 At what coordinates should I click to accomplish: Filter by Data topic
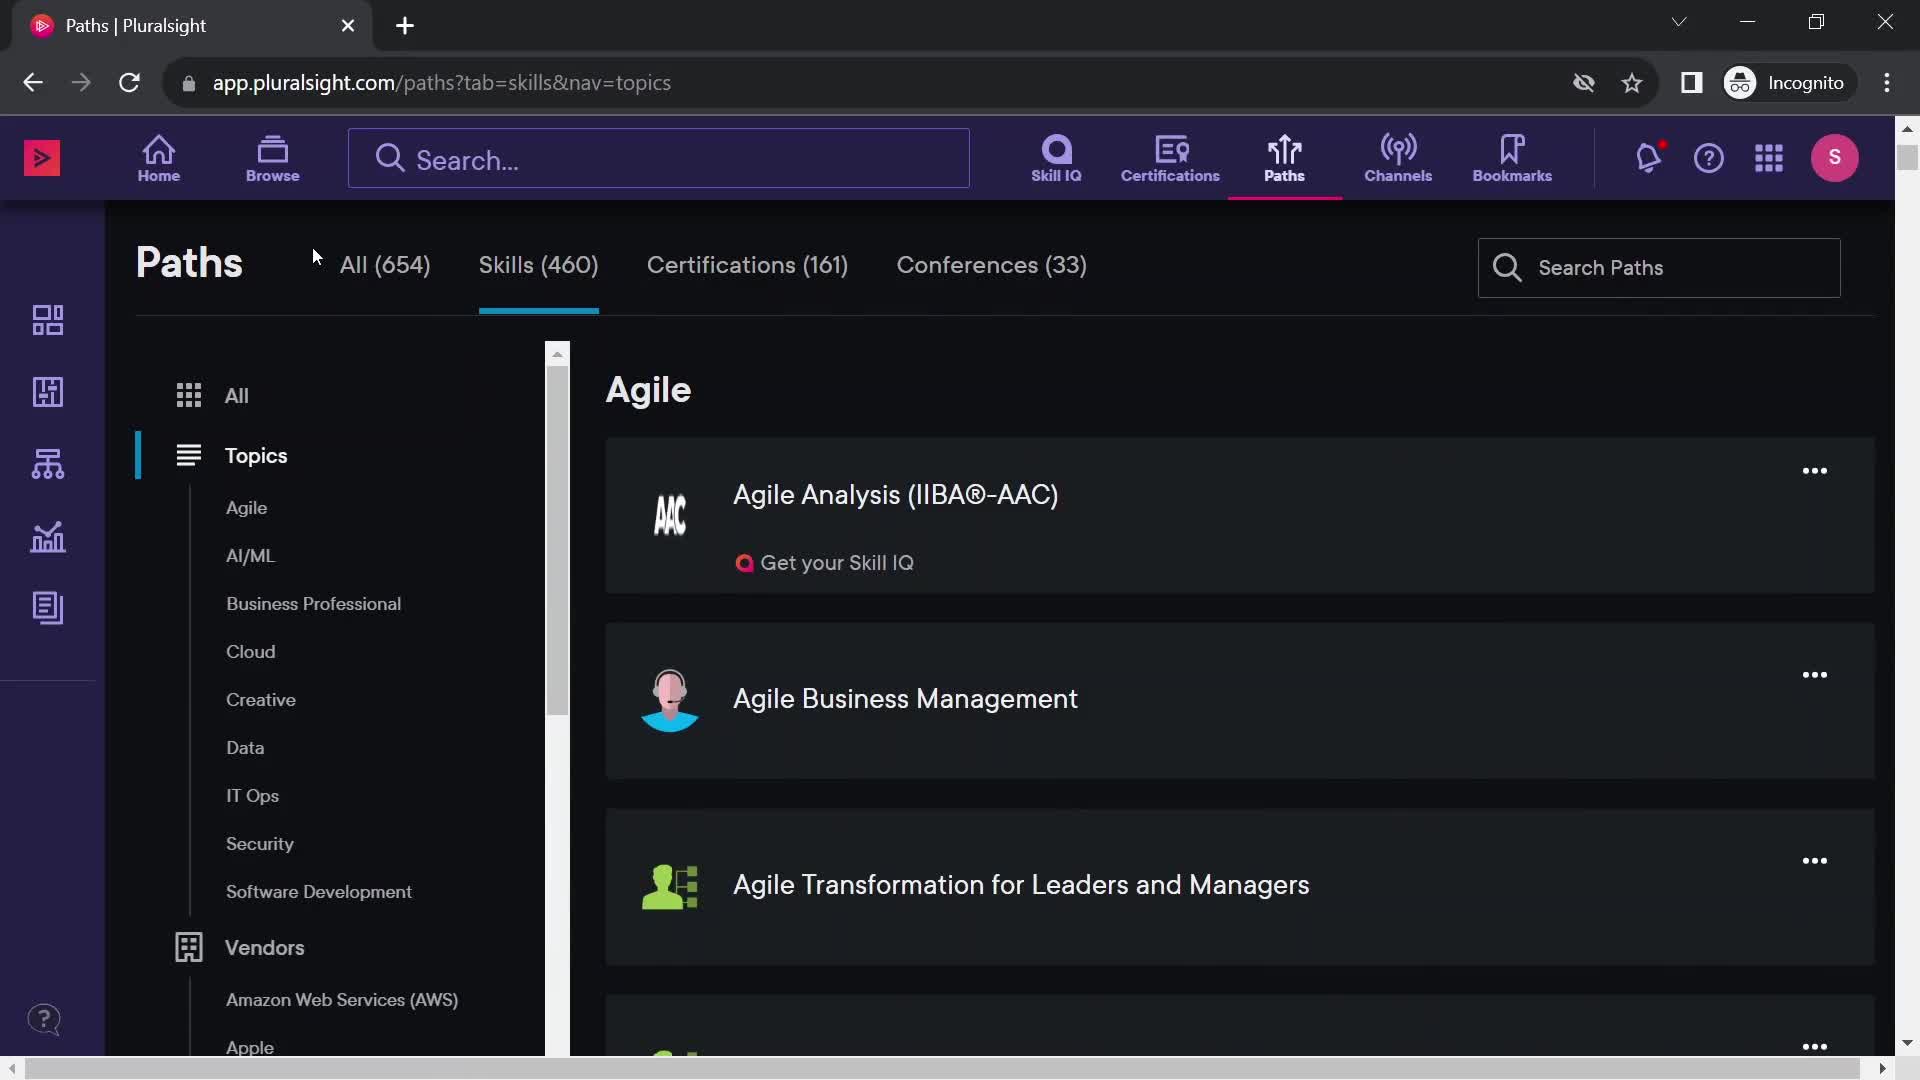pos(245,748)
